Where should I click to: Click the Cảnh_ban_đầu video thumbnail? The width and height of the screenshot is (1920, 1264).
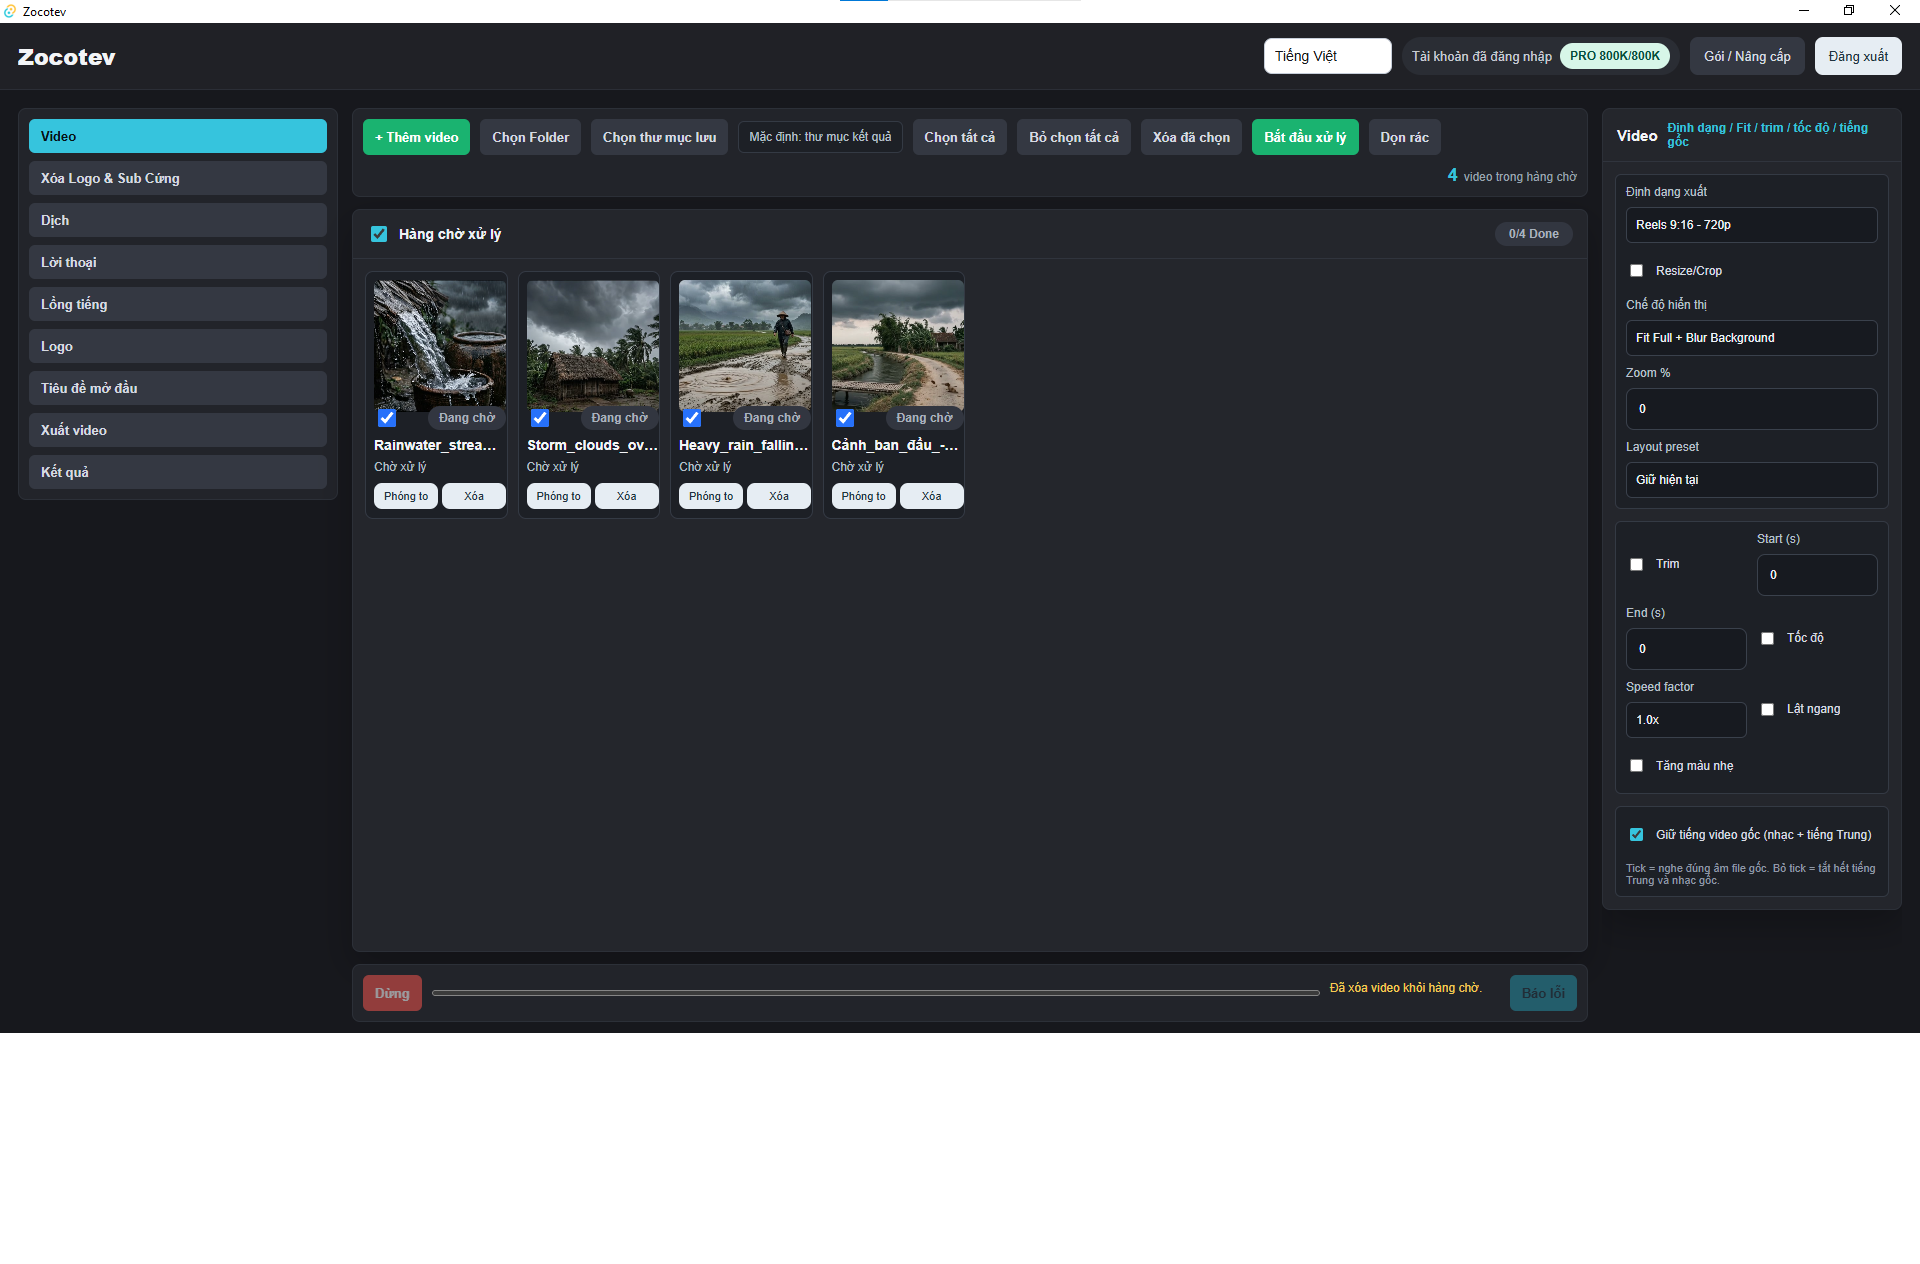pos(898,345)
